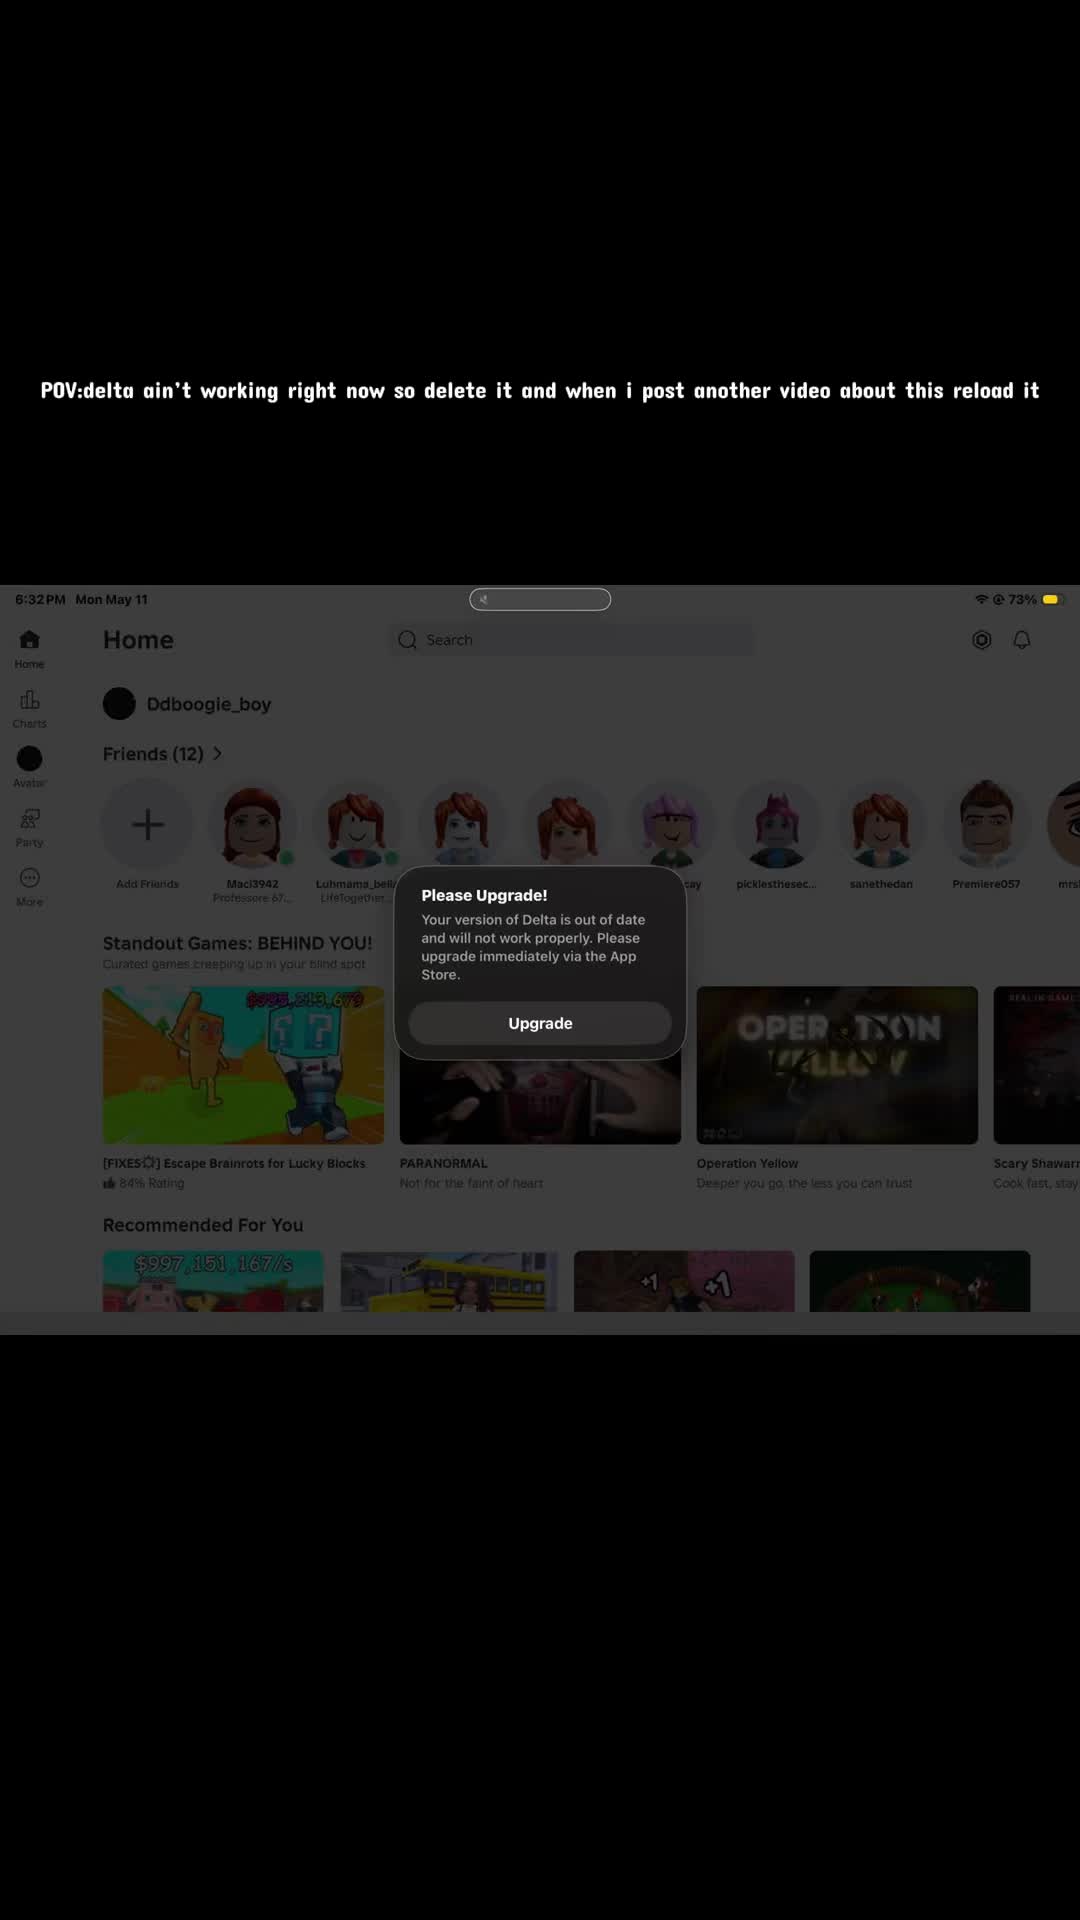1080x1920 pixels.
Task: Open friend picklesthesec avatar
Action: 776,825
